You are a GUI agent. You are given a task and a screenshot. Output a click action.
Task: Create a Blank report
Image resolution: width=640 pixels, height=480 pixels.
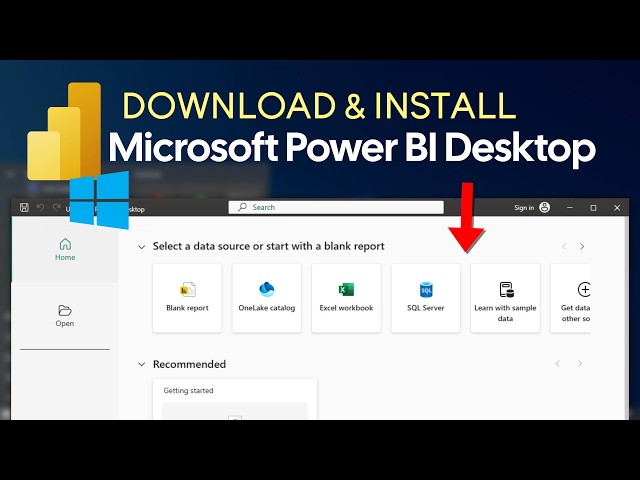click(x=187, y=298)
